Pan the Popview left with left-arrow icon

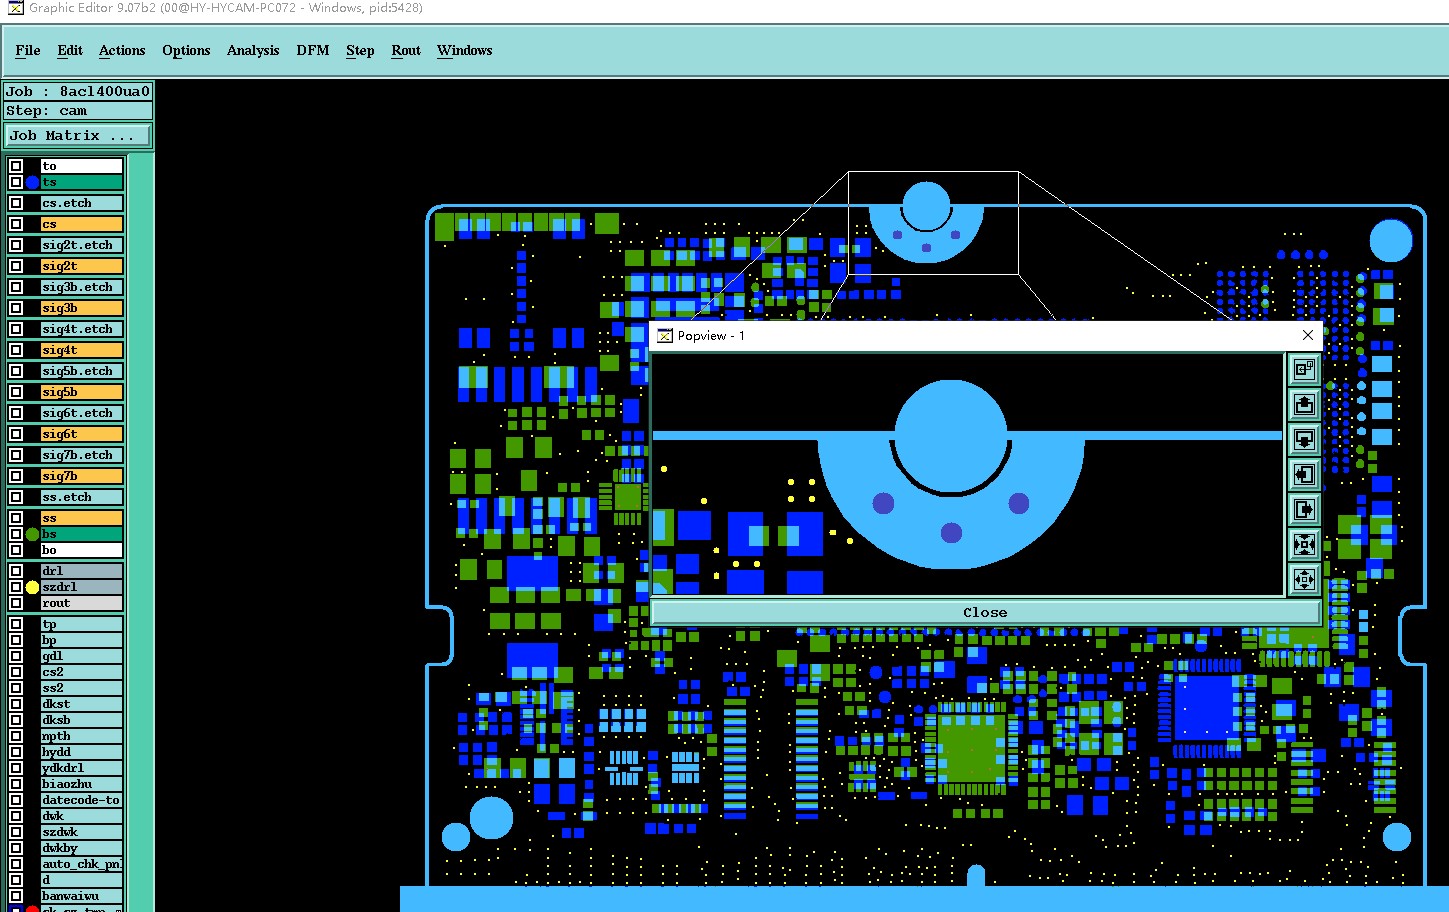click(1304, 474)
